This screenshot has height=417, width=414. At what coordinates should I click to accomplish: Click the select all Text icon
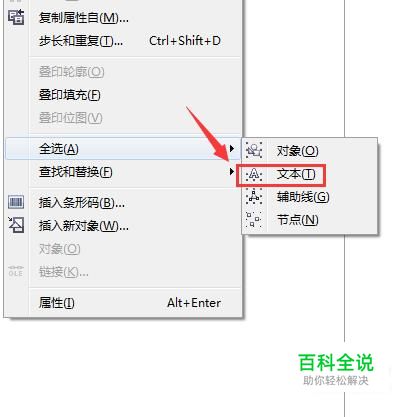254,174
